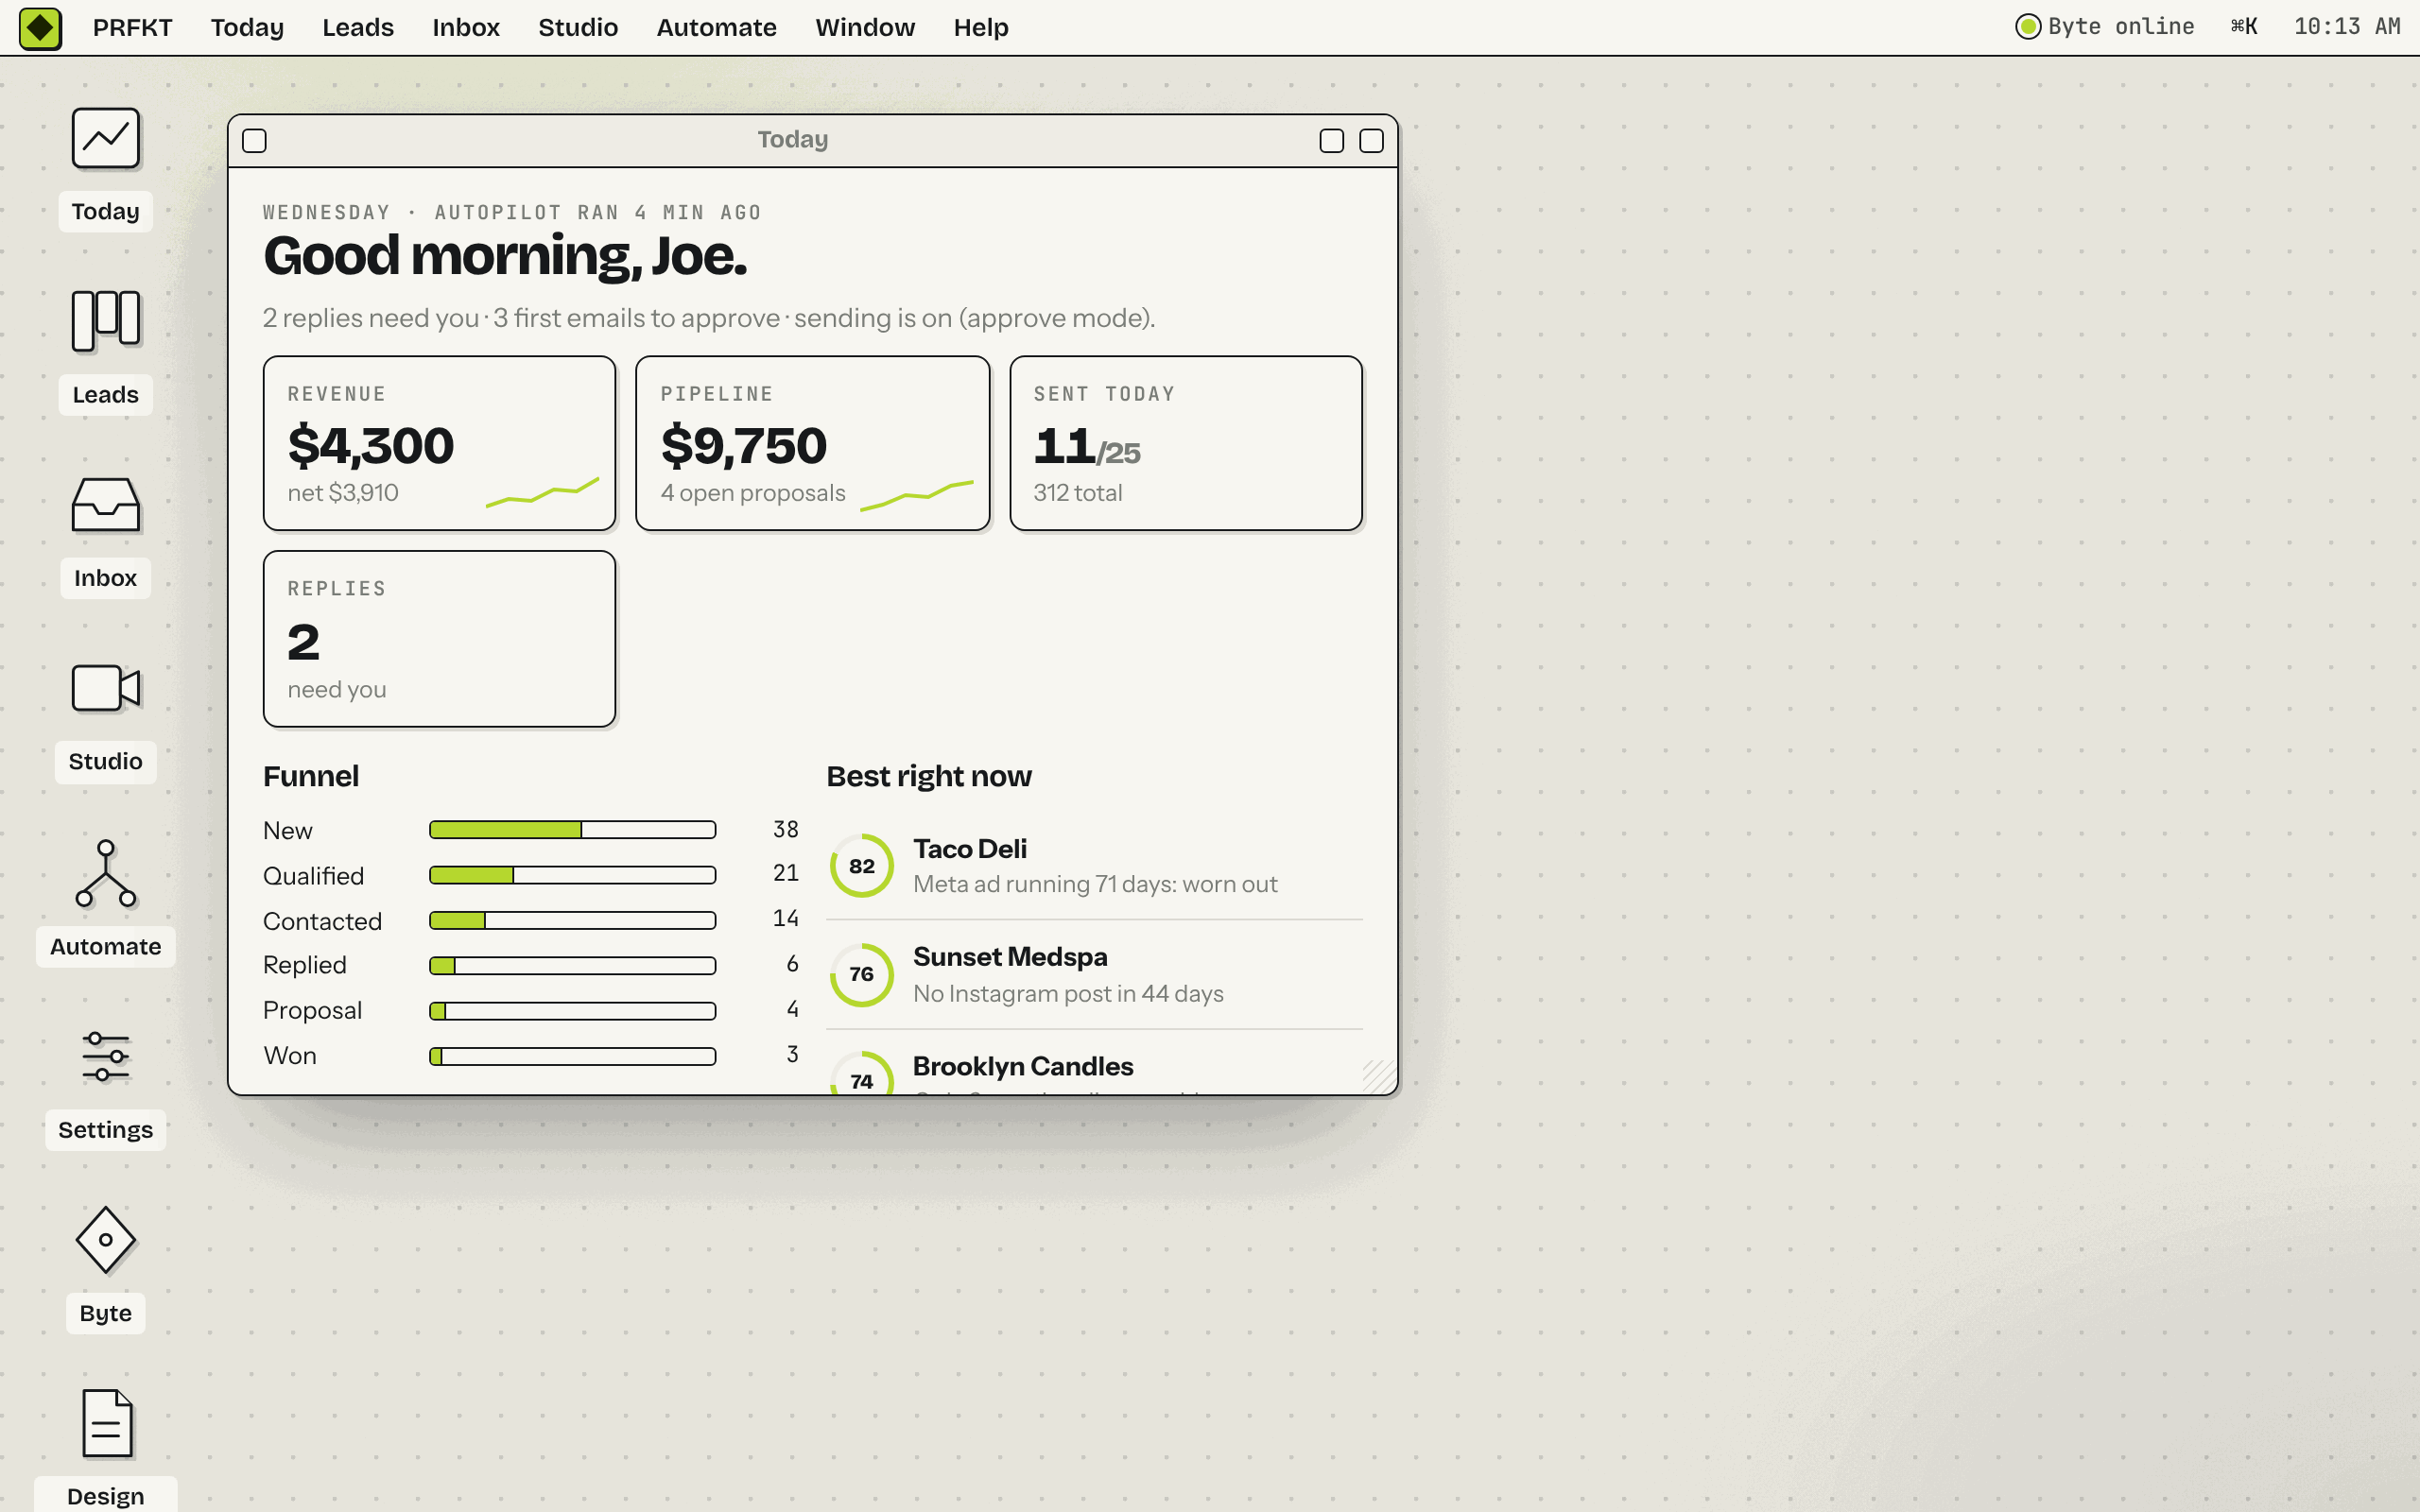Image resolution: width=2420 pixels, height=1512 pixels.
Task: Click the Proposal funnel progress bar
Action: point(572,1011)
